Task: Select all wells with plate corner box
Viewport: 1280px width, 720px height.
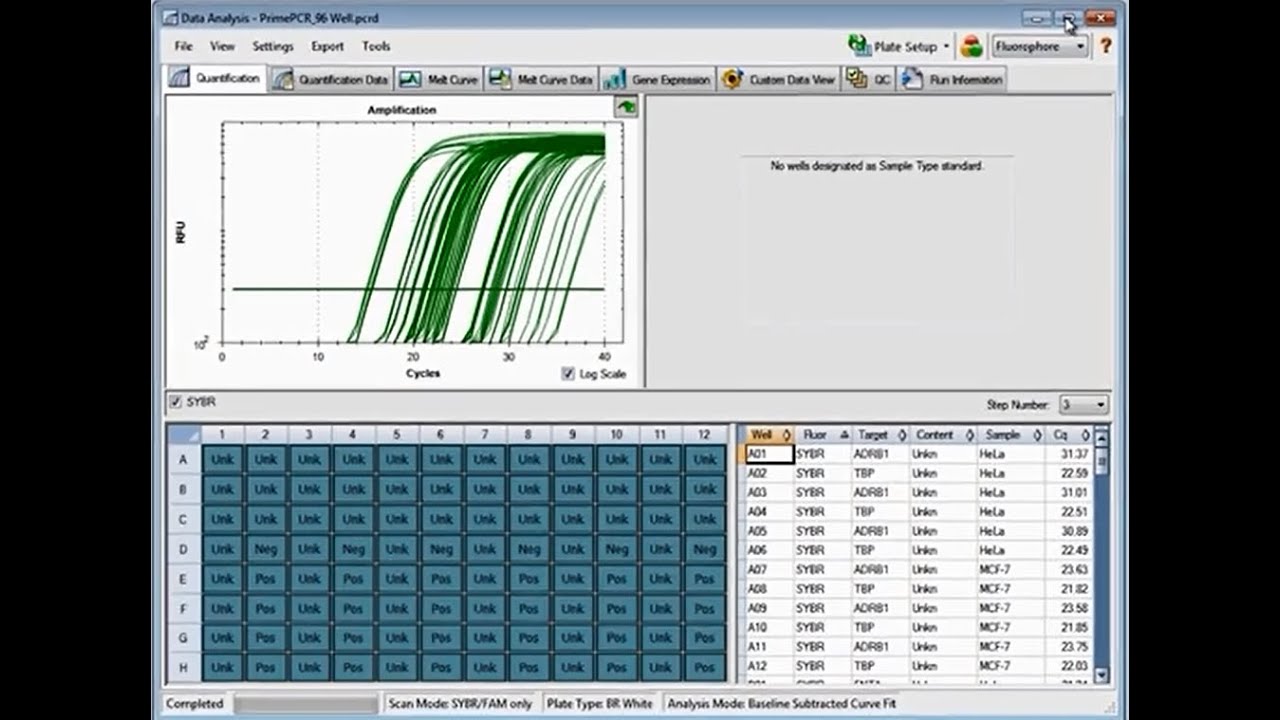Action: (x=183, y=435)
